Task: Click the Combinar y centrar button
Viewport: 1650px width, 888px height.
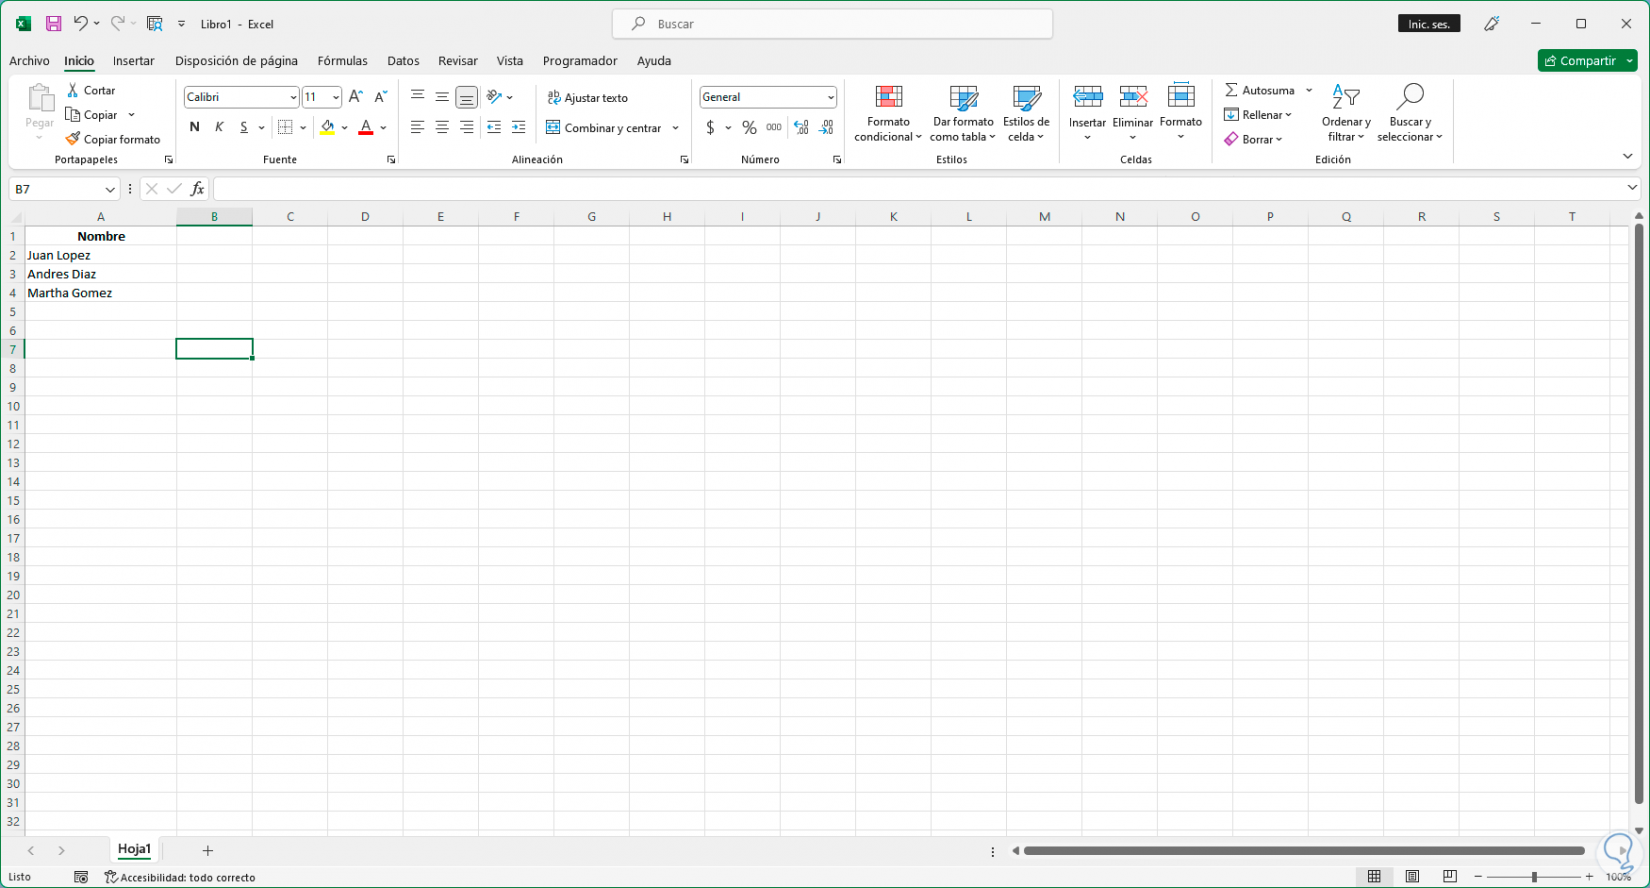Action: click(x=604, y=128)
